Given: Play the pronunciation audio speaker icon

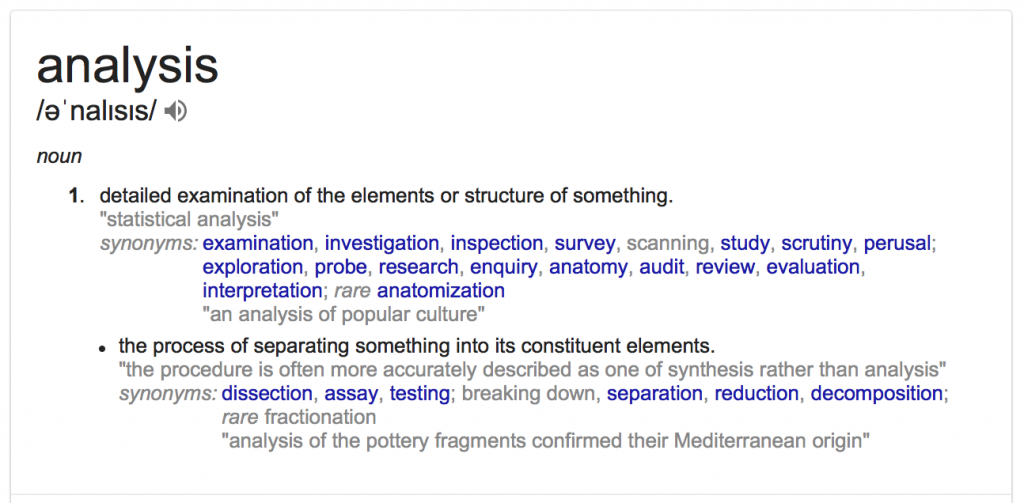Looking at the screenshot, I should tap(176, 112).
